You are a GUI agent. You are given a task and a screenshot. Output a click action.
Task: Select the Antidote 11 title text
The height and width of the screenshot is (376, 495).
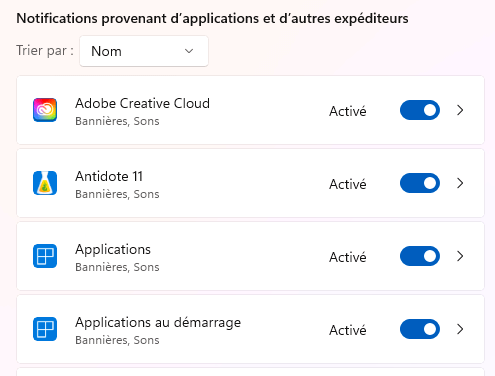(109, 176)
